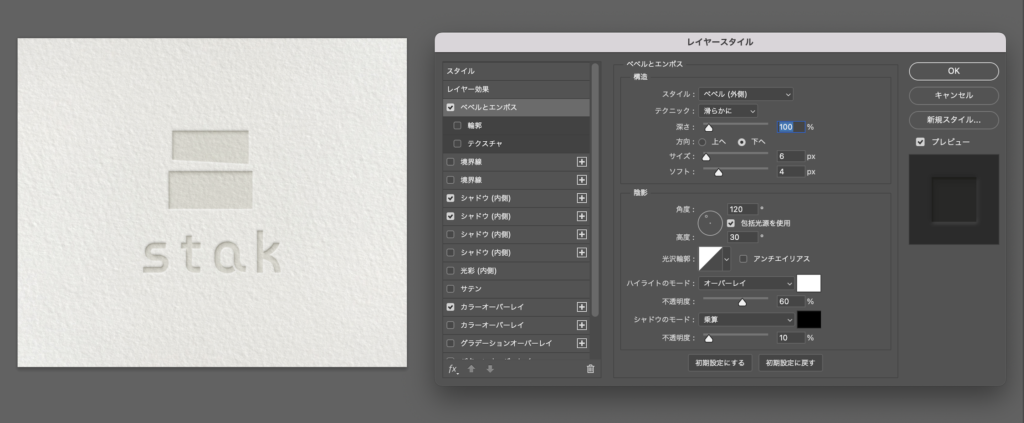Click the white highlight color swatch

(808, 284)
